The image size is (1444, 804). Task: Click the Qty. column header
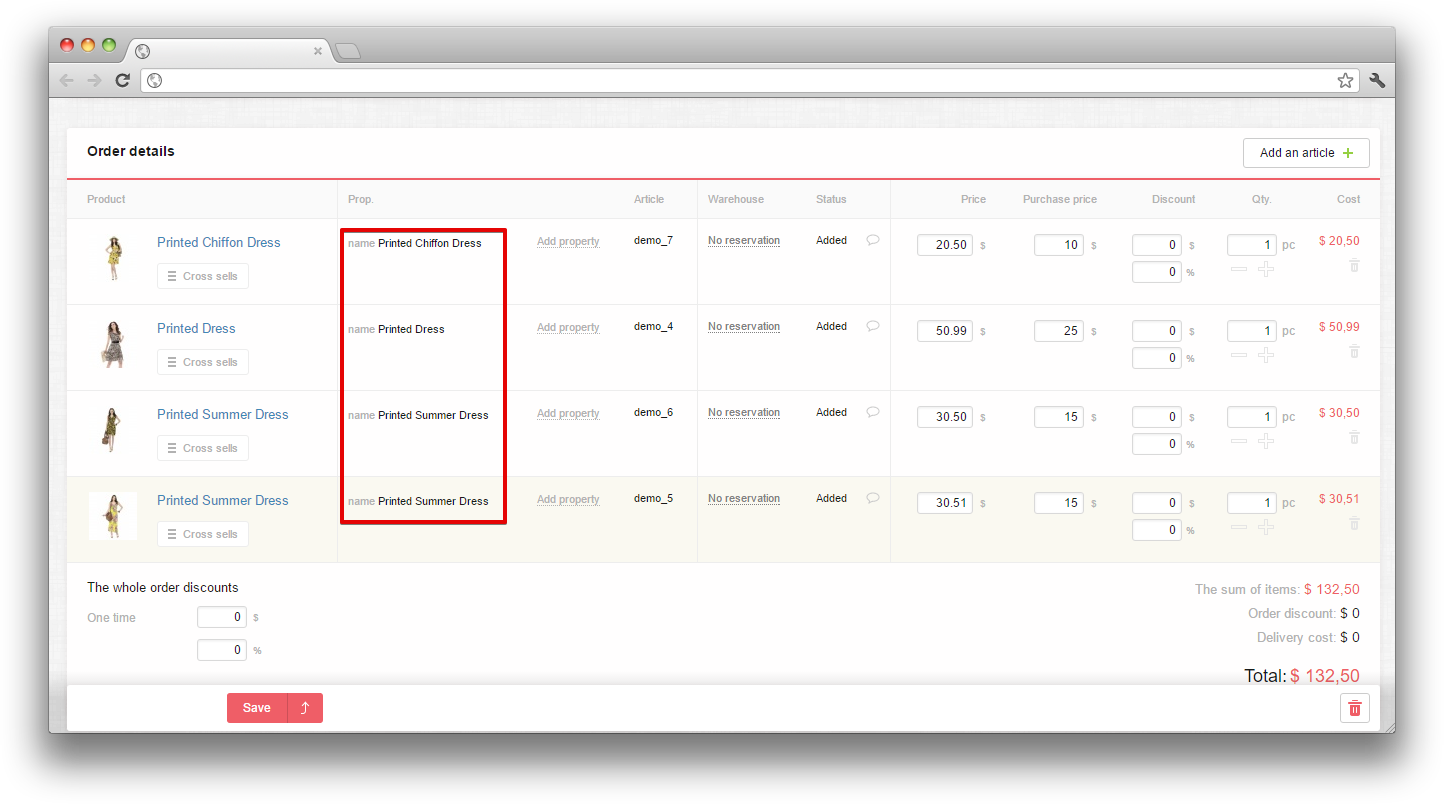(x=1261, y=199)
